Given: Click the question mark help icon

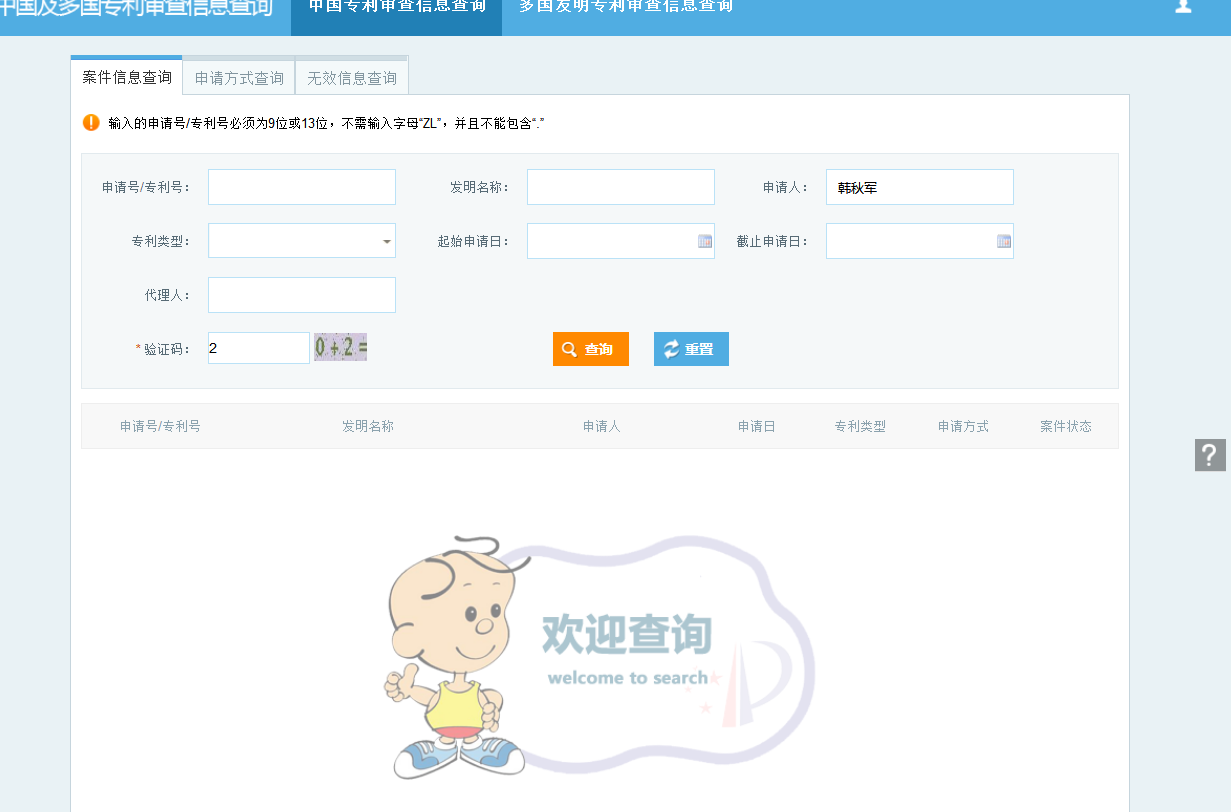Looking at the screenshot, I should pyautogui.click(x=1210, y=455).
